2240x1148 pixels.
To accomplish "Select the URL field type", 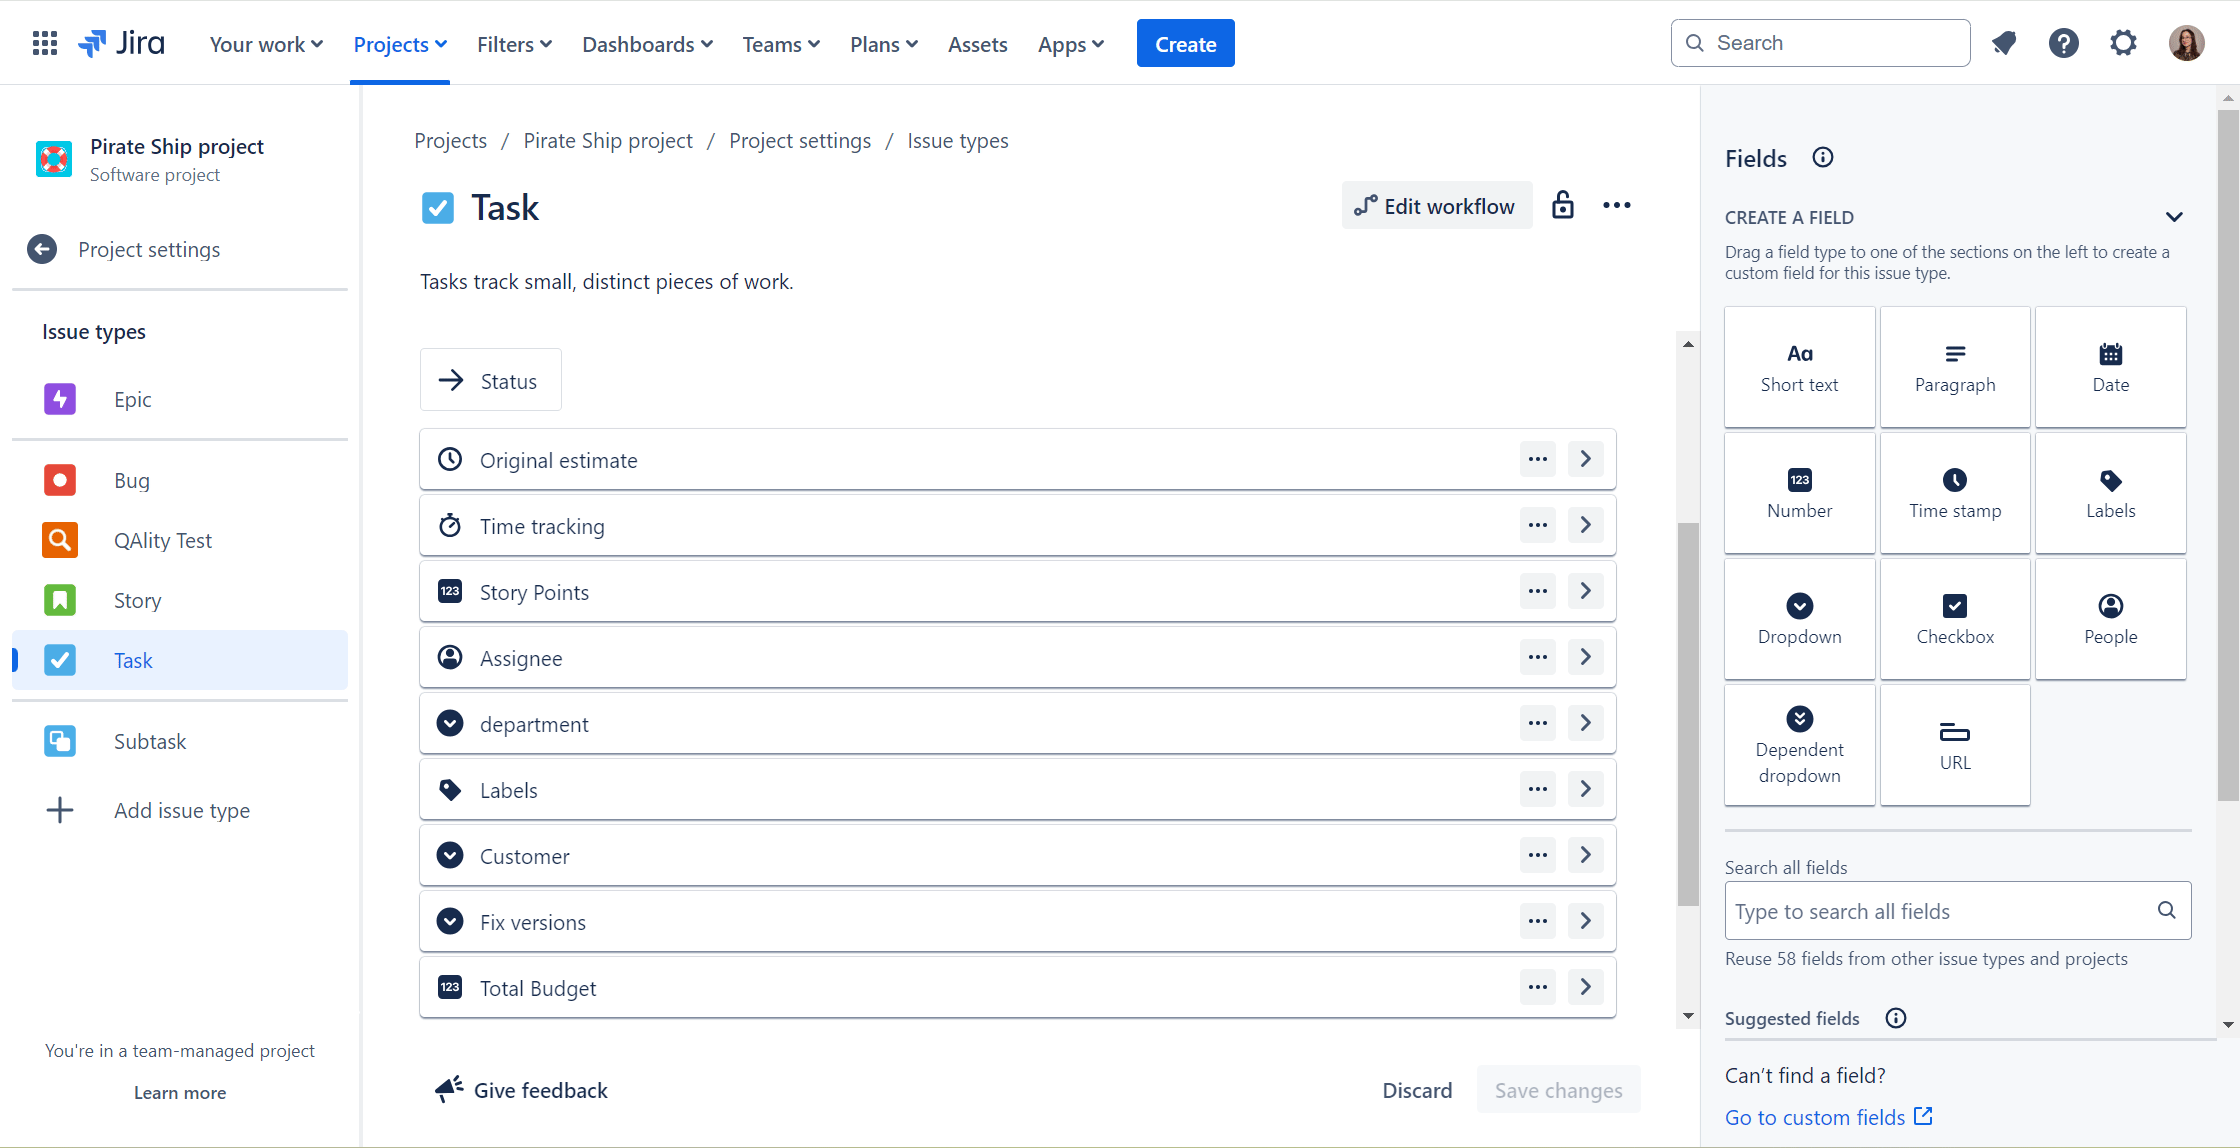I will pyautogui.click(x=1955, y=745).
